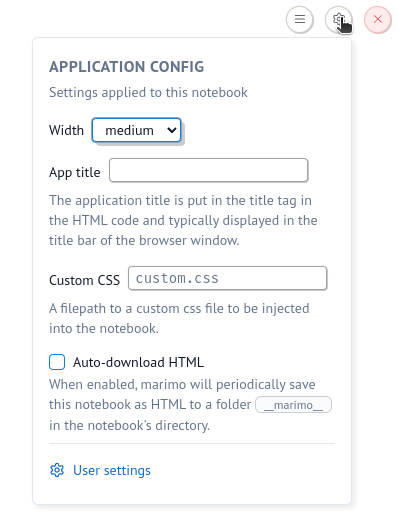Enable the Auto-download HTML checkbox
401x515 pixels.
tap(57, 362)
